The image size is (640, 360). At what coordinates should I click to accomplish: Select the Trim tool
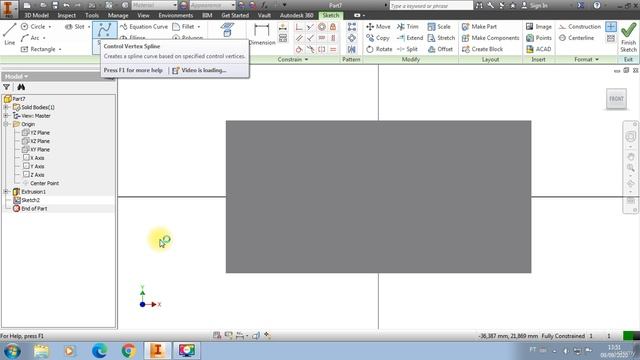coord(408,27)
